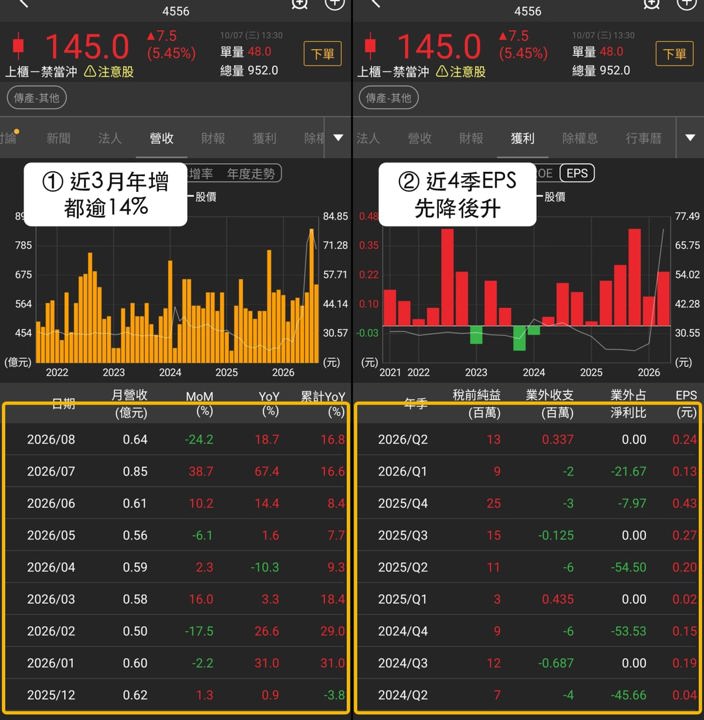Switch to 營收 tab in right panel
This screenshot has width=704, height=720.
click(x=420, y=138)
